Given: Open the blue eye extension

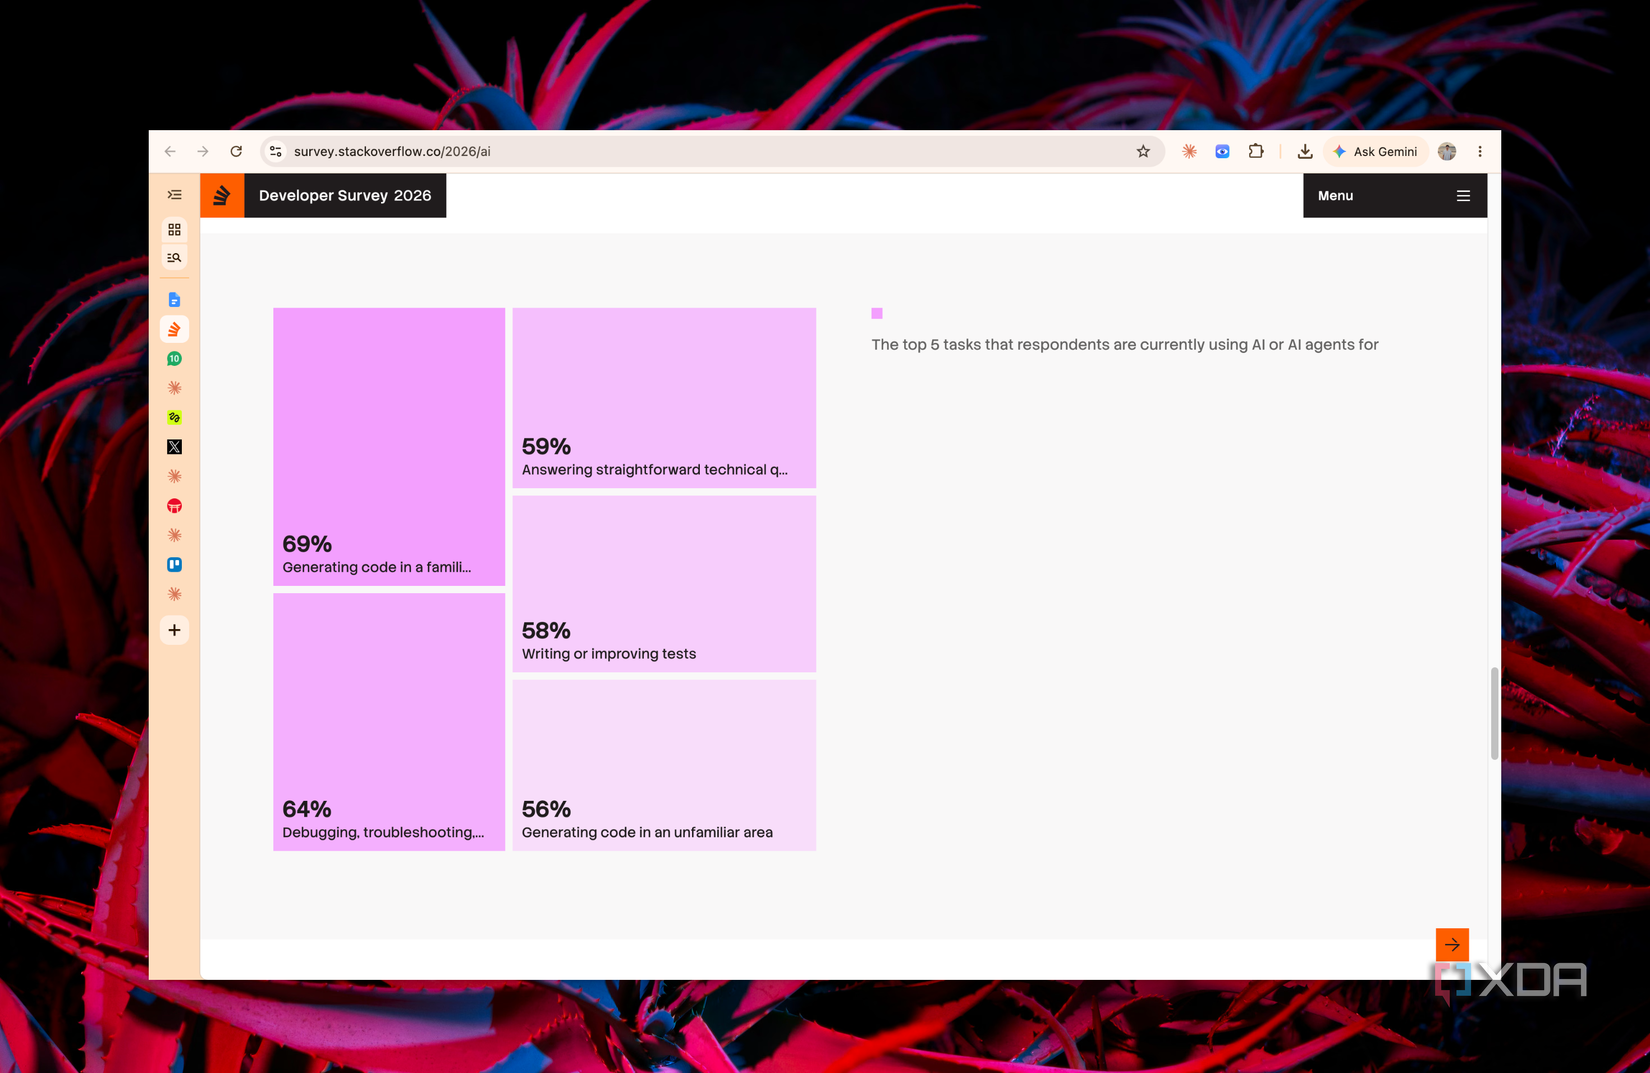Looking at the screenshot, I should point(1222,152).
